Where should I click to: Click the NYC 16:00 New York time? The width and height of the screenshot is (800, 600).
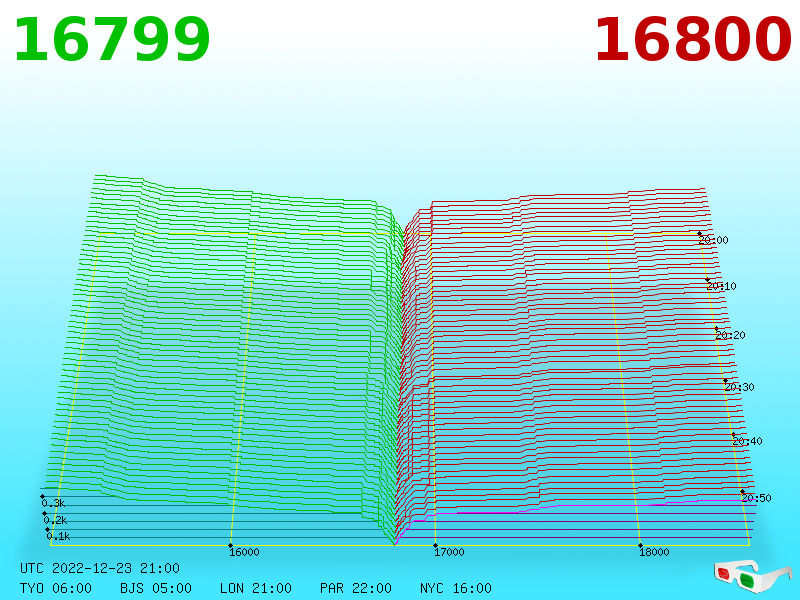pyautogui.click(x=456, y=588)
